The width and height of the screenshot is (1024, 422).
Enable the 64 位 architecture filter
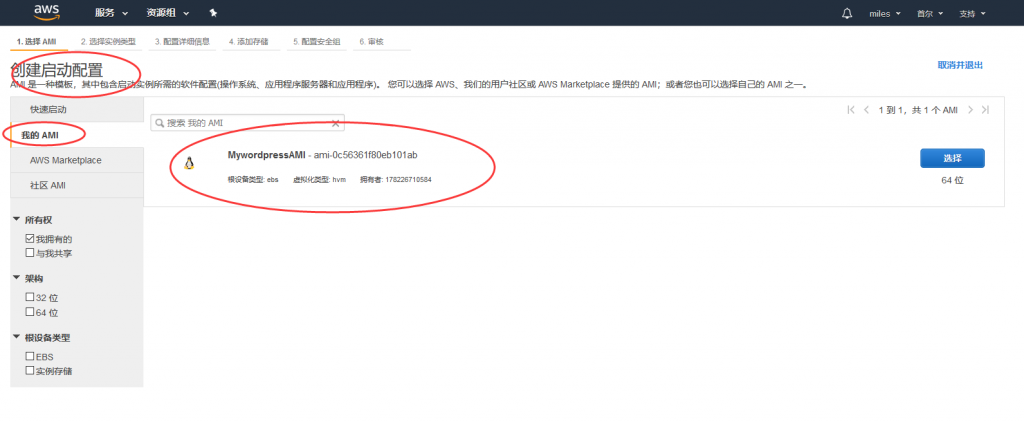29,312
